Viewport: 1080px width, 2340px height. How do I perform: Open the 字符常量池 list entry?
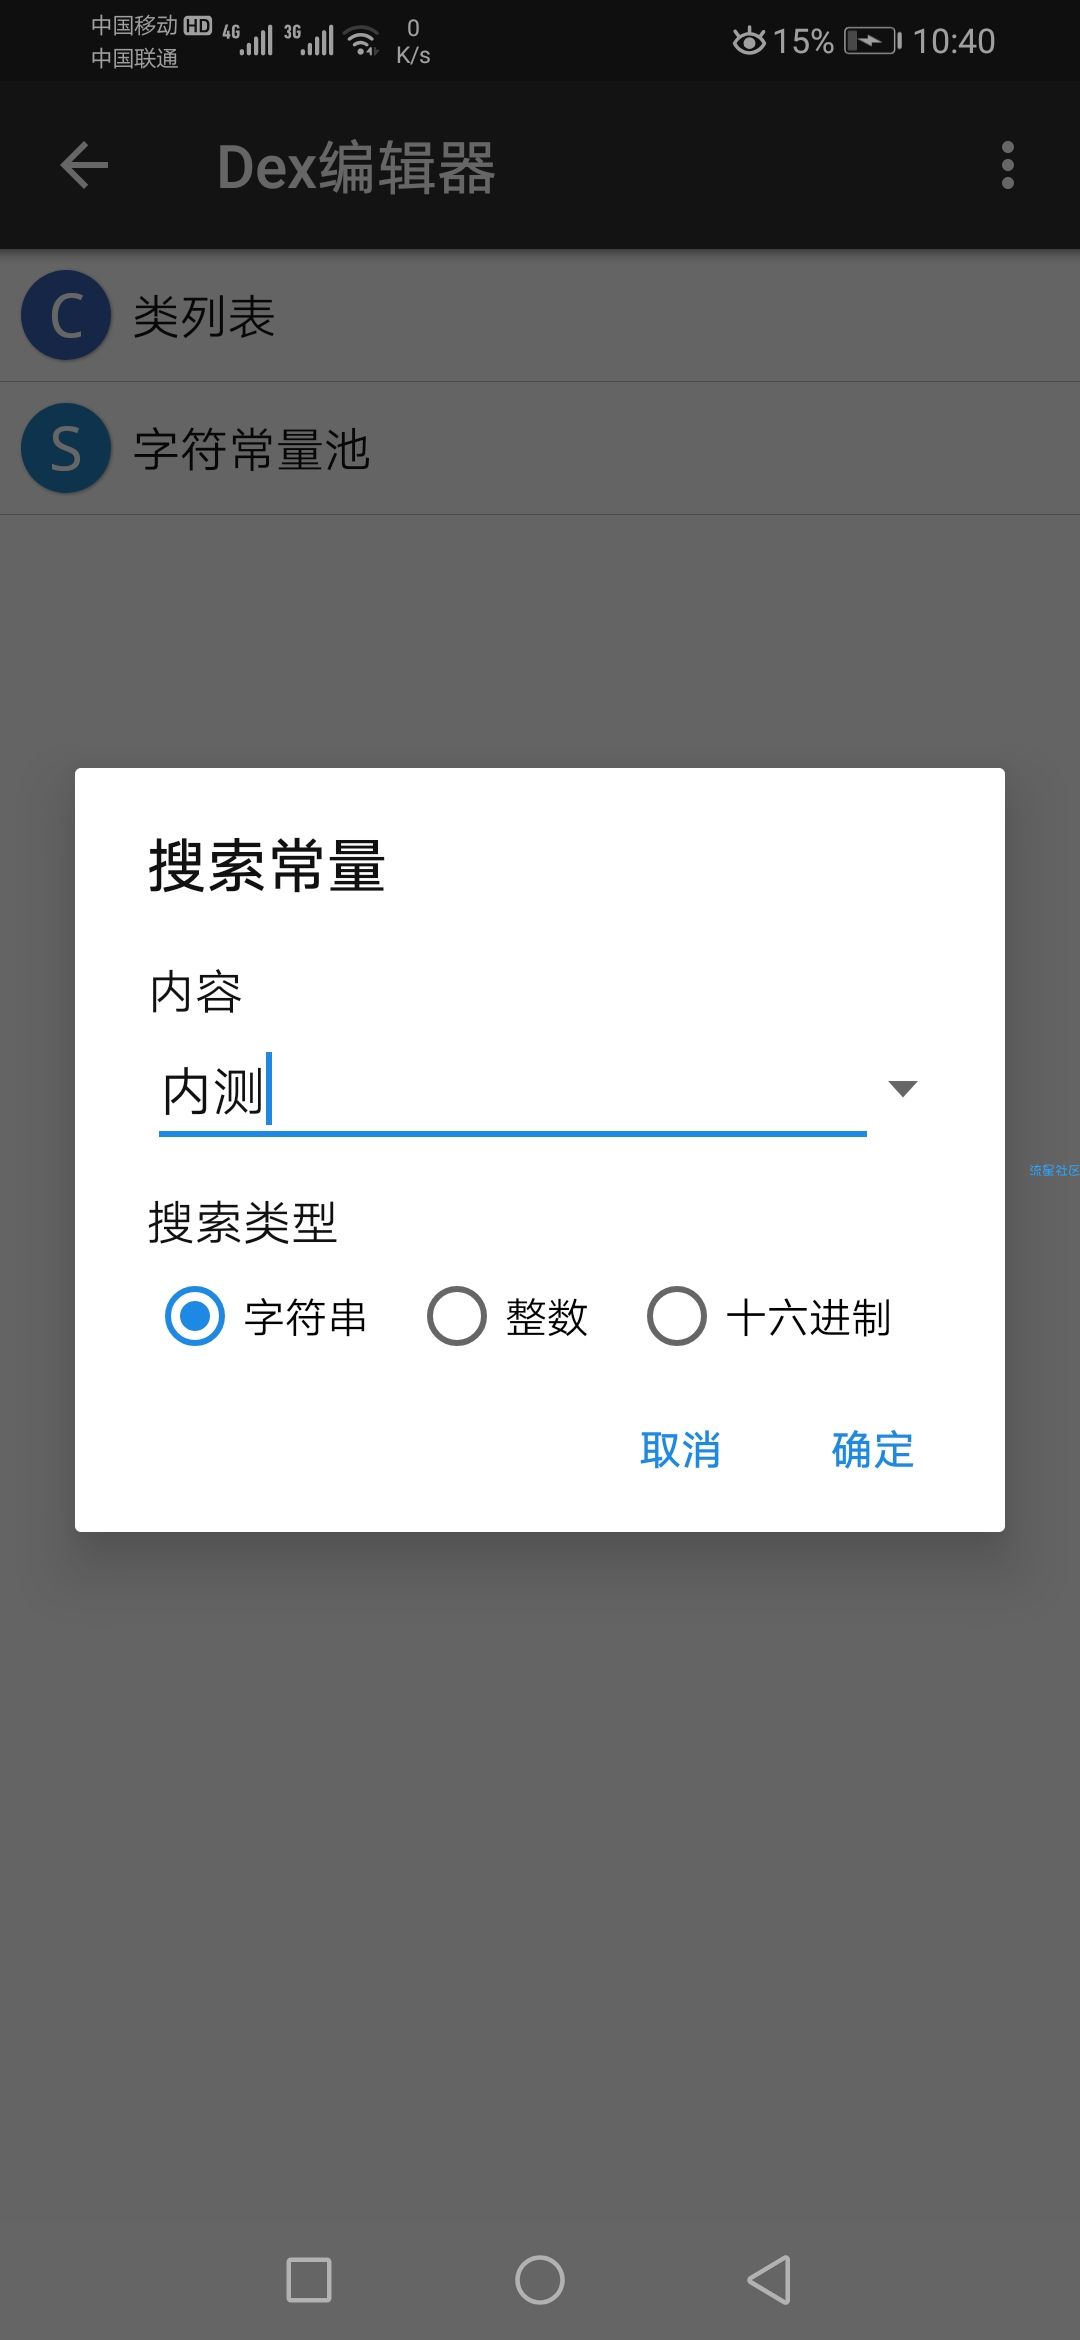[x=540, y=449]
